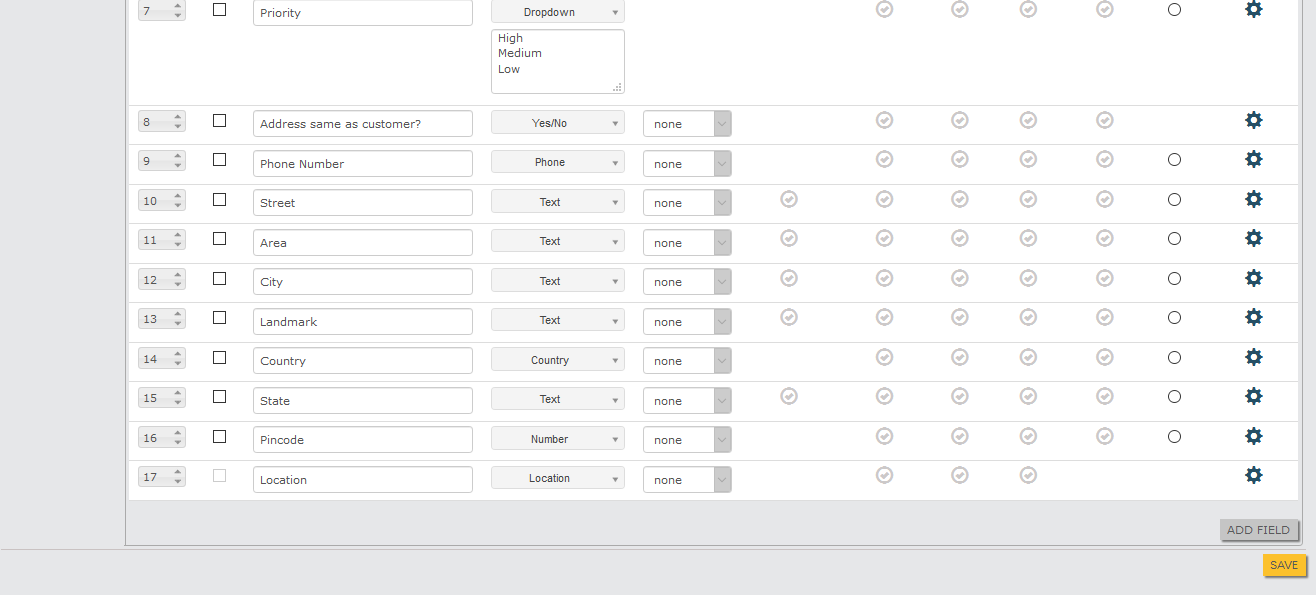Click the ADD FIELD button
This screenshot has width=1316, height=595.
point(1259,530)
